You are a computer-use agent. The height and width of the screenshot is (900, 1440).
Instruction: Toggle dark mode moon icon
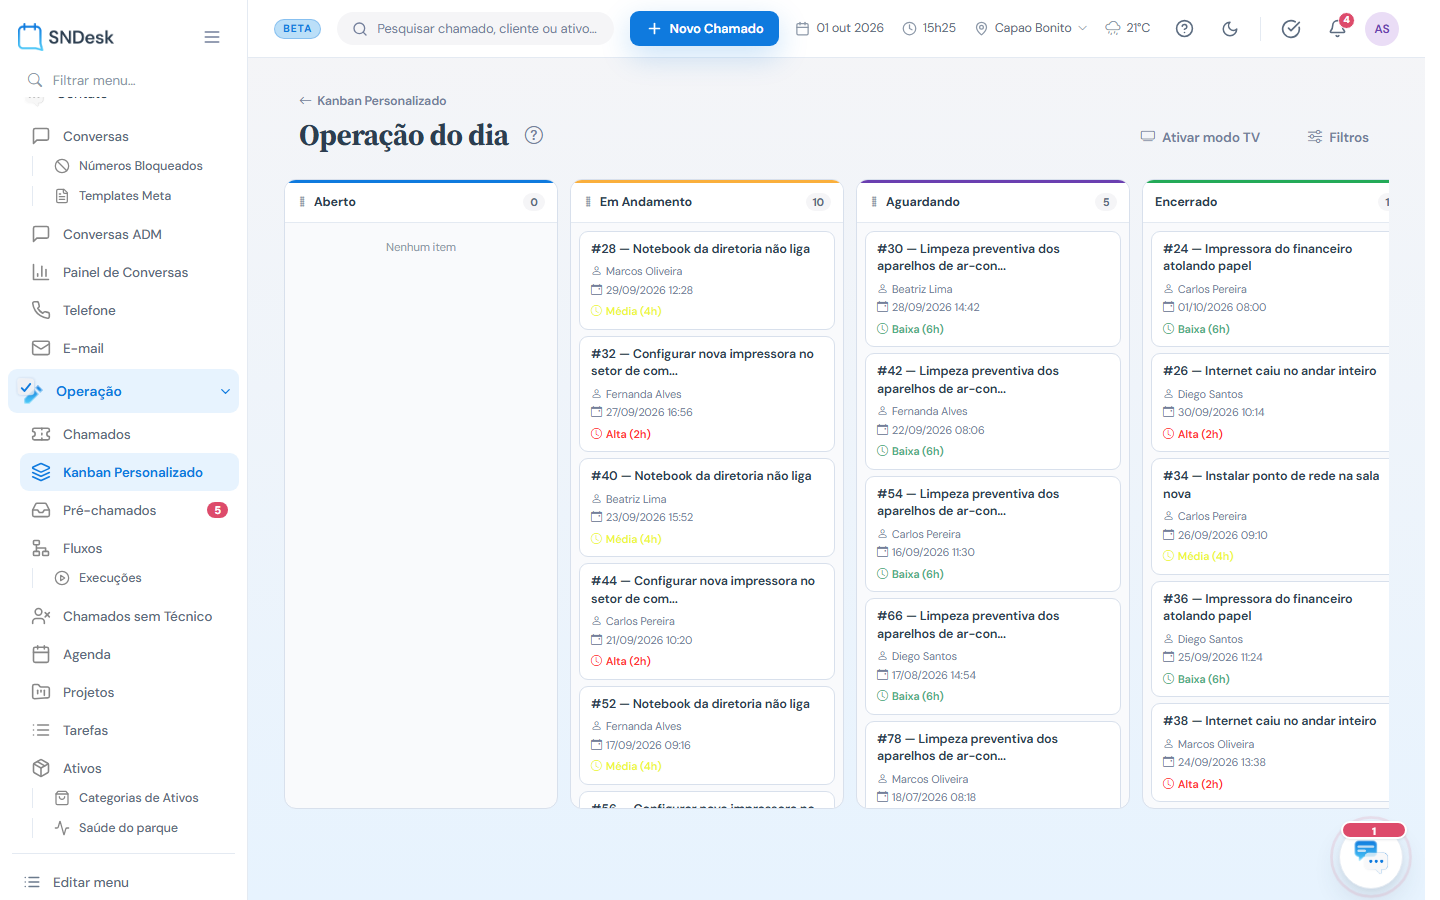coord(1230,29)
